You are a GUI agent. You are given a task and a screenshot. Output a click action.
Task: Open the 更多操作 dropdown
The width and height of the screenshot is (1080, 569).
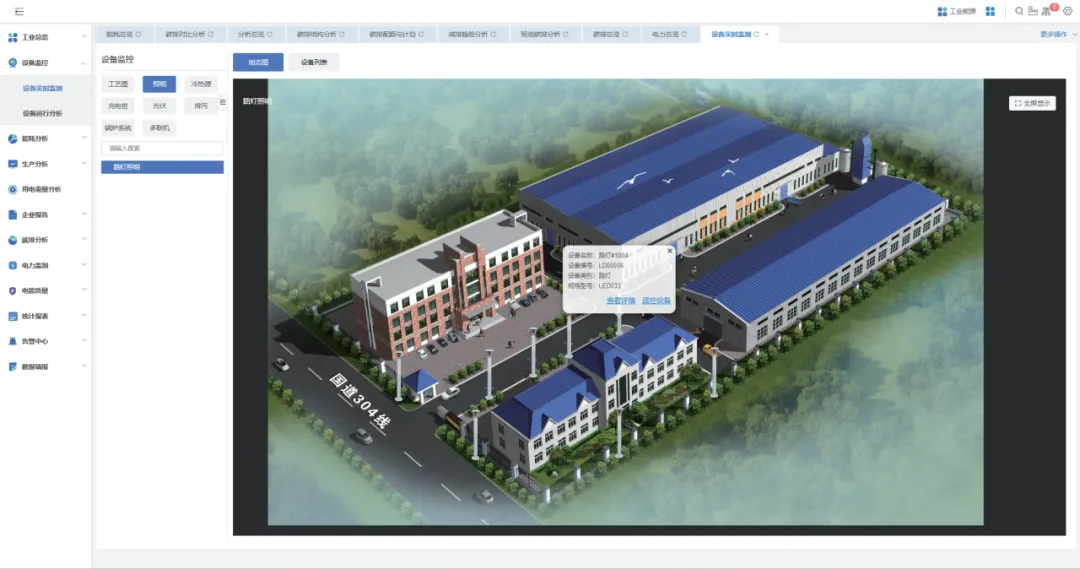click(x=1057, y=34)
